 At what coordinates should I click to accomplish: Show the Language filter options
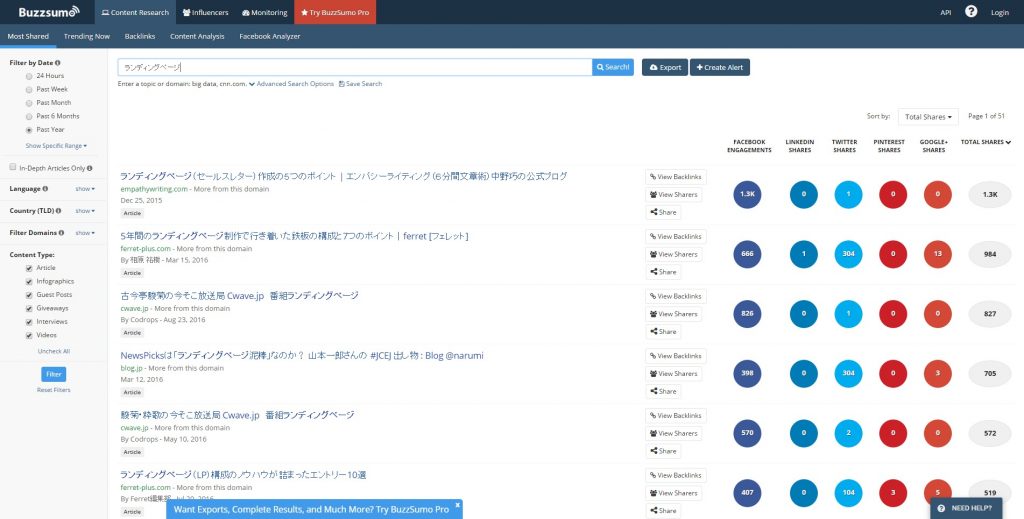(x=85, y=189)
